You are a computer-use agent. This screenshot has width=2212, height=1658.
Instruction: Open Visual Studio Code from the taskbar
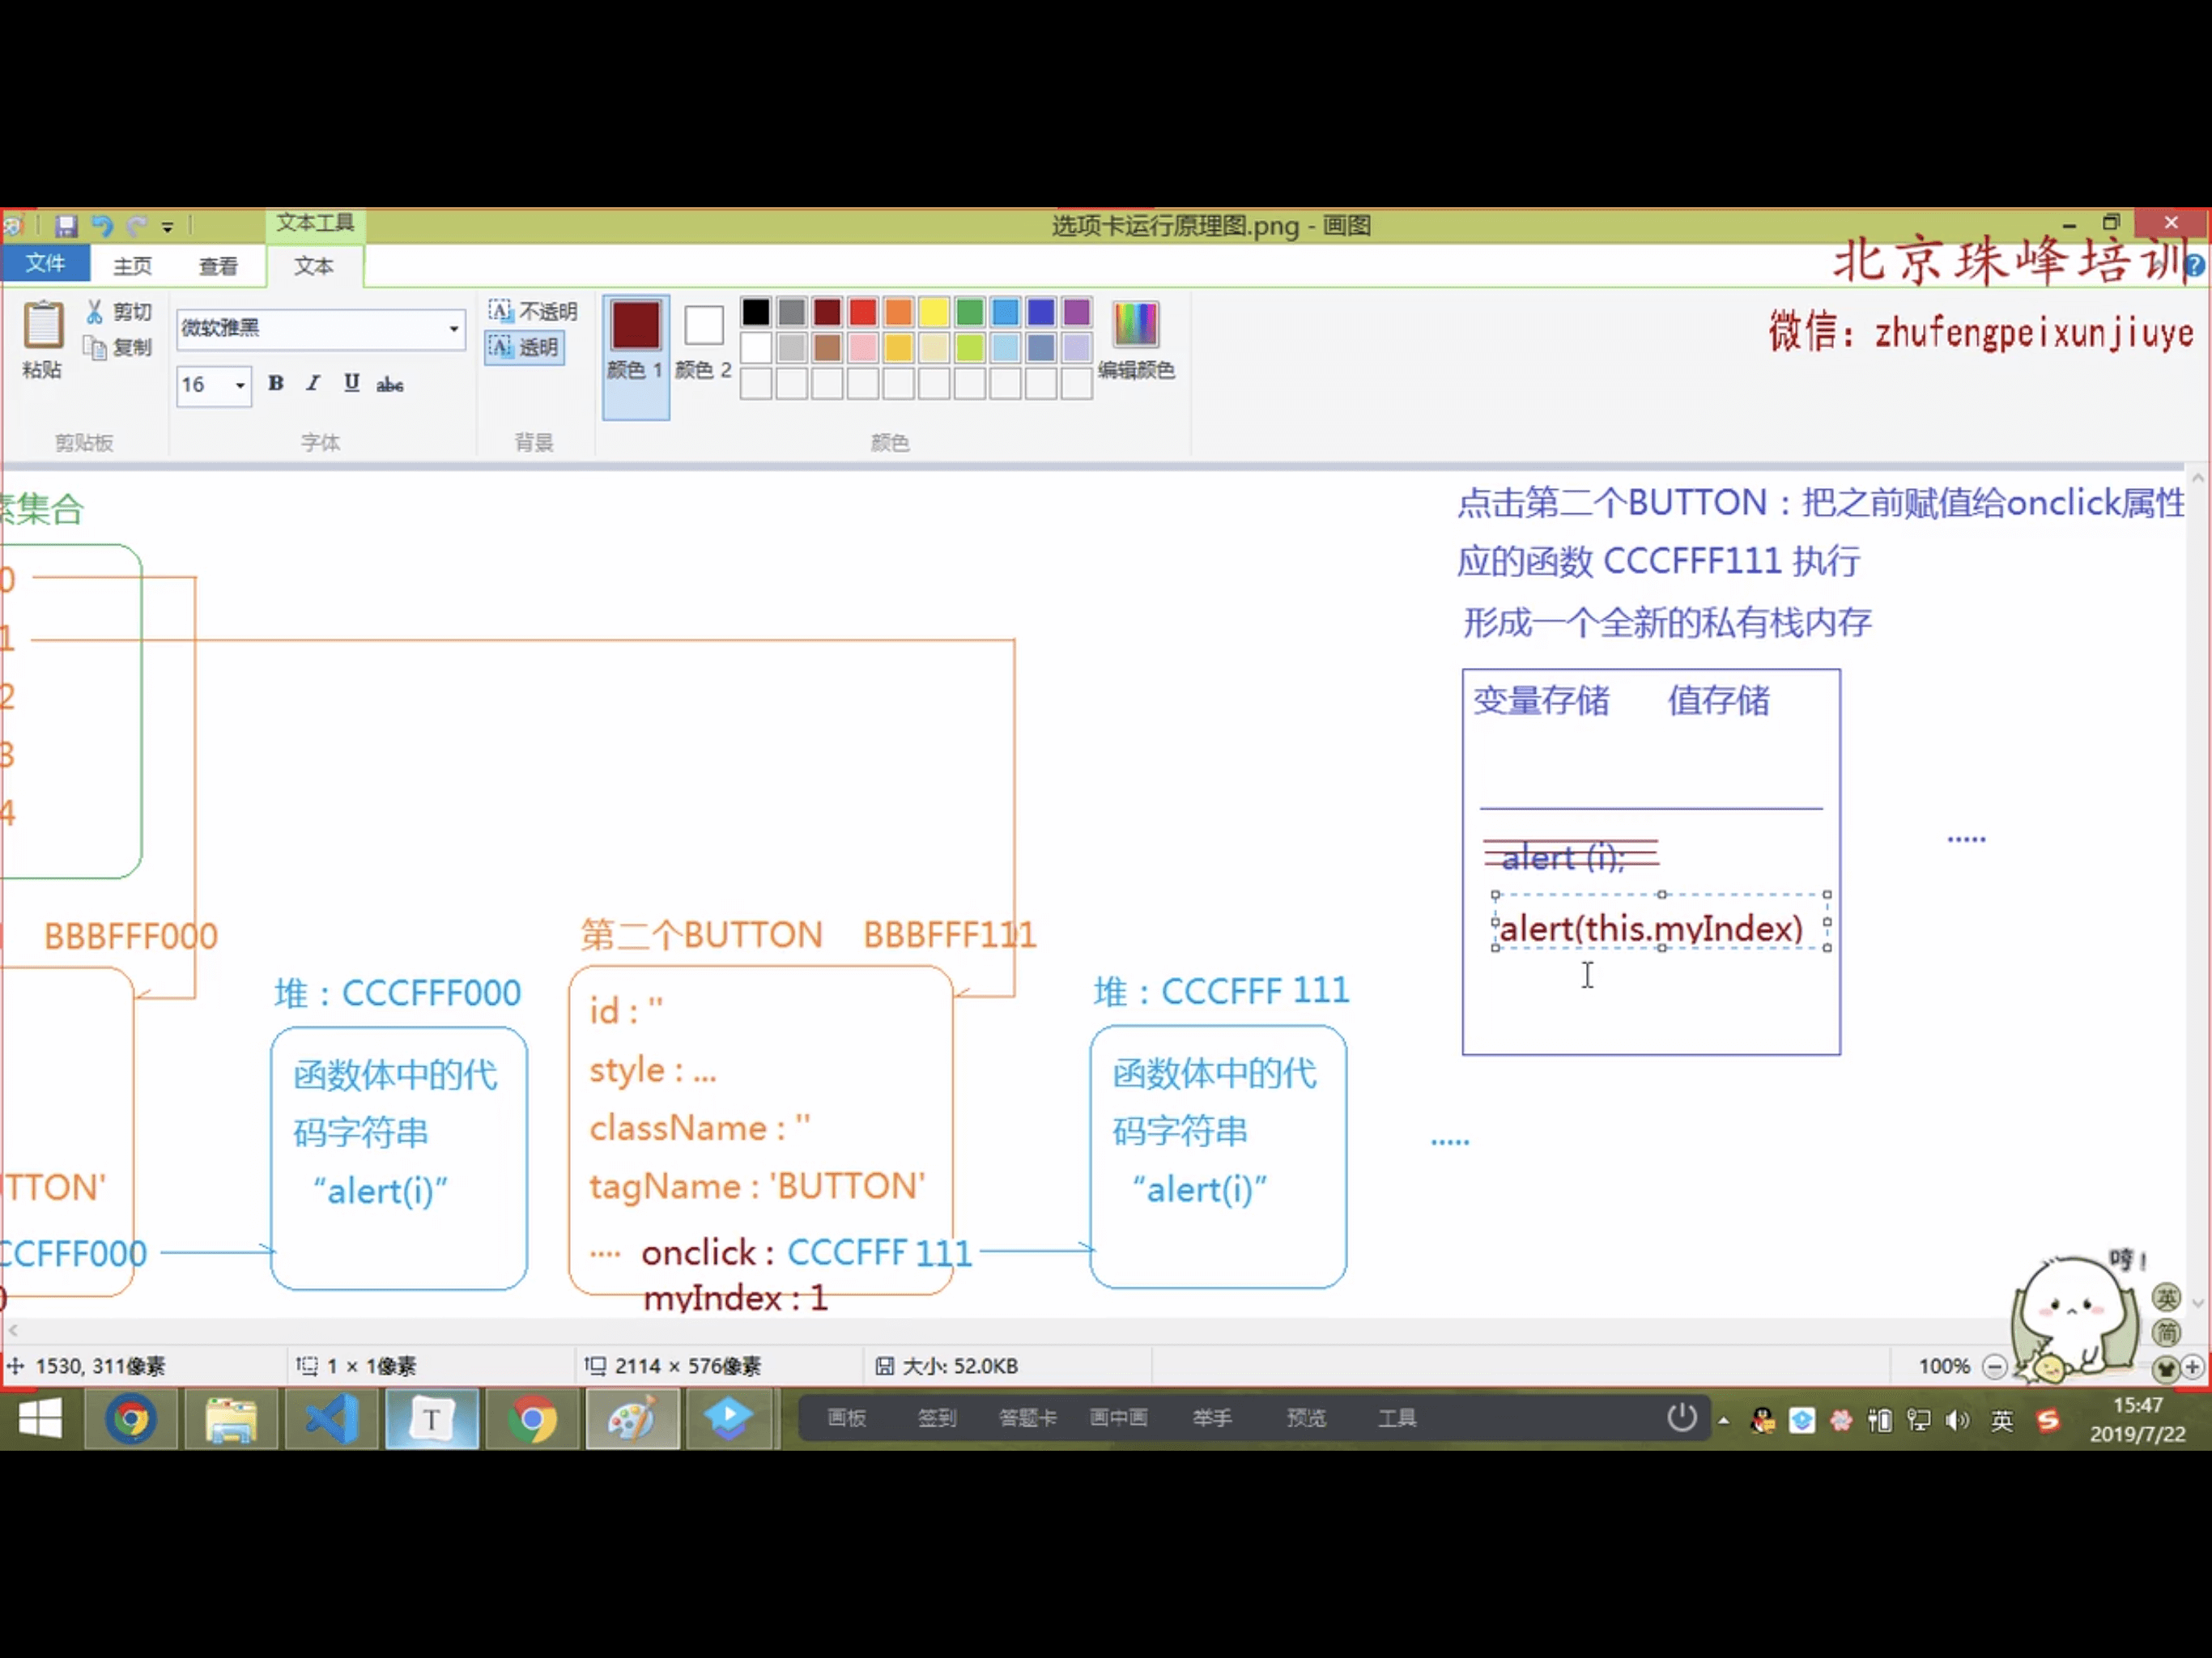tap(331, 1419)
